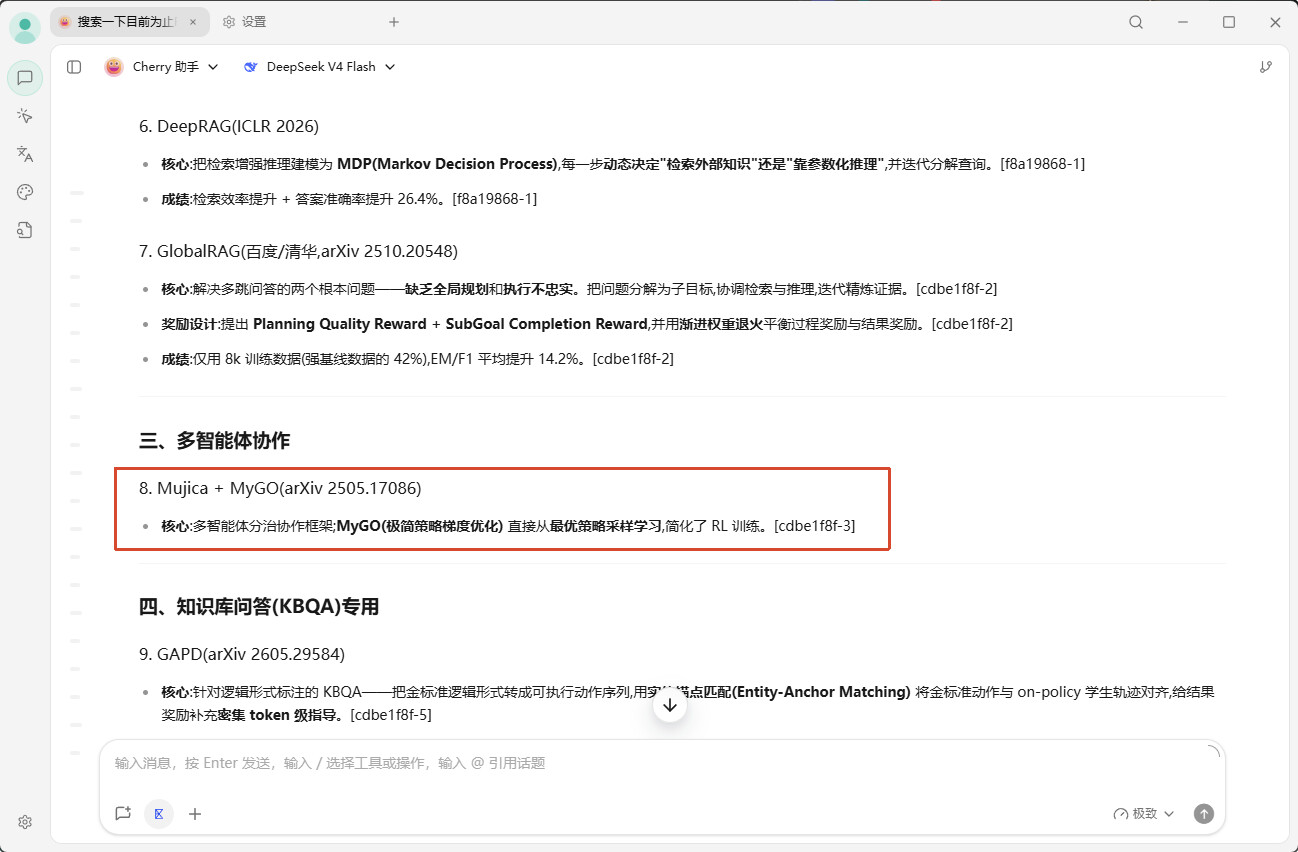Image resolution: width=1298 pixels, height=852 pixels.
Task: Click the section heading 四、知识库问答(KBQA)专用
Action: (x=259, y=607)
